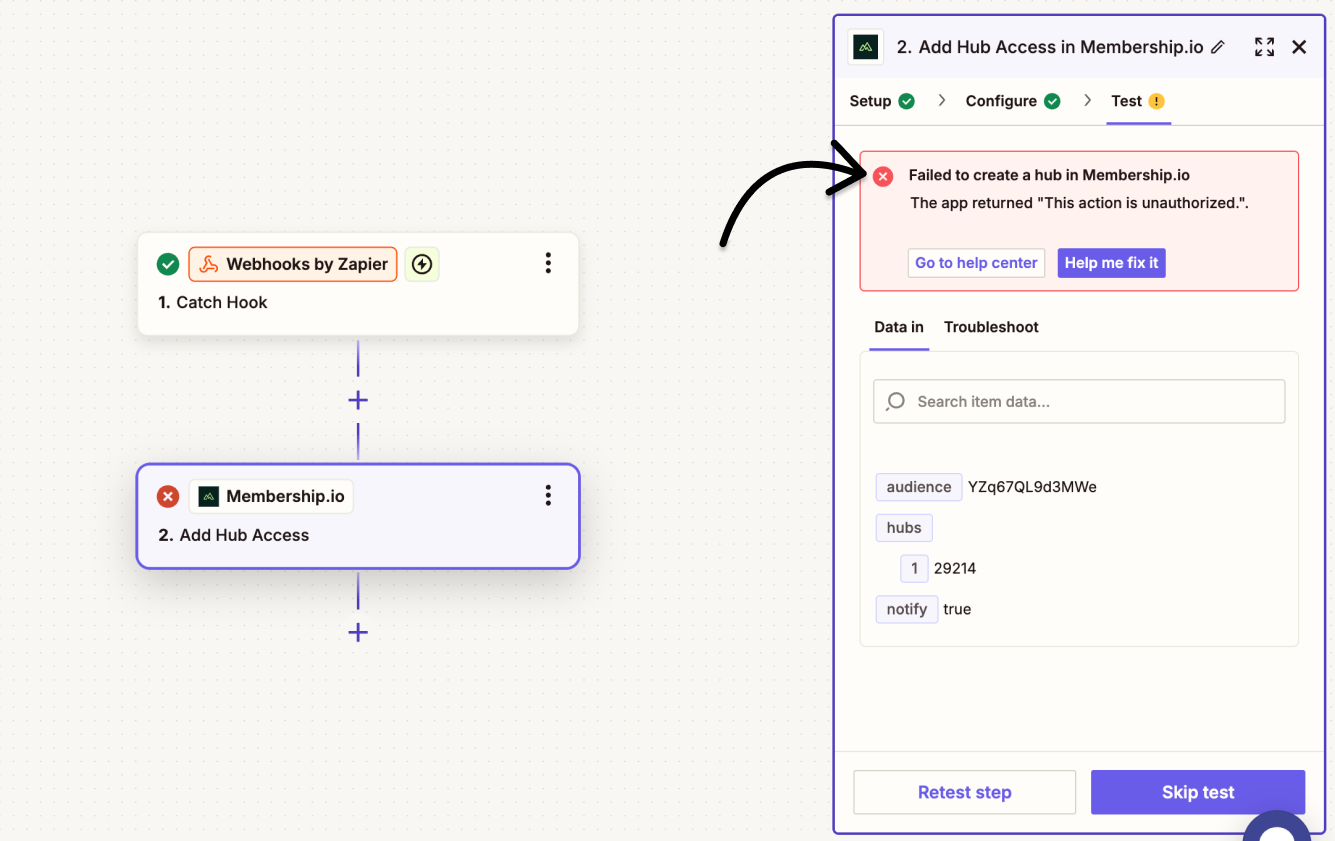Select the Data in tab
The image size is (1335, 841).
click(x=898, y=327)
